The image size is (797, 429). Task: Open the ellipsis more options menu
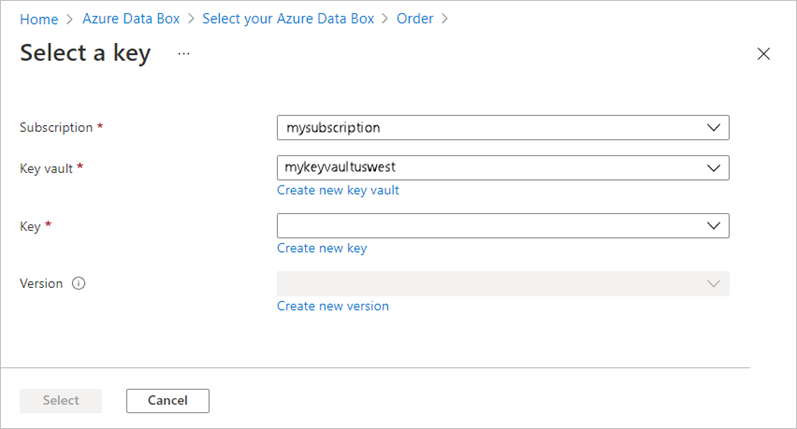(183, 53)
